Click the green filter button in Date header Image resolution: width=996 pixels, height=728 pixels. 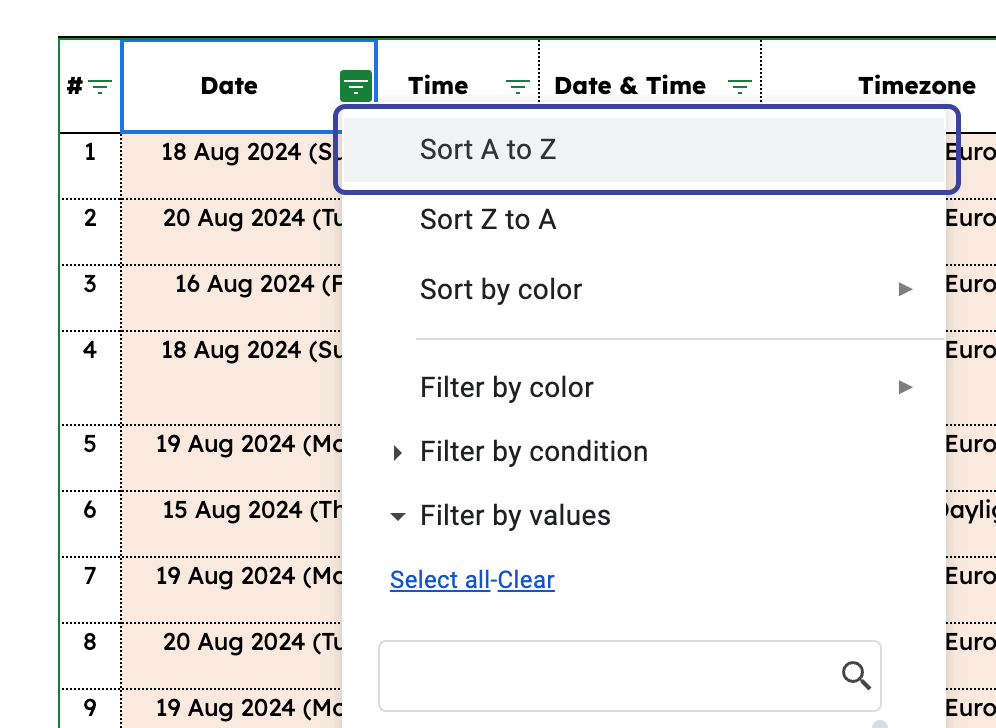coord(356,87)
